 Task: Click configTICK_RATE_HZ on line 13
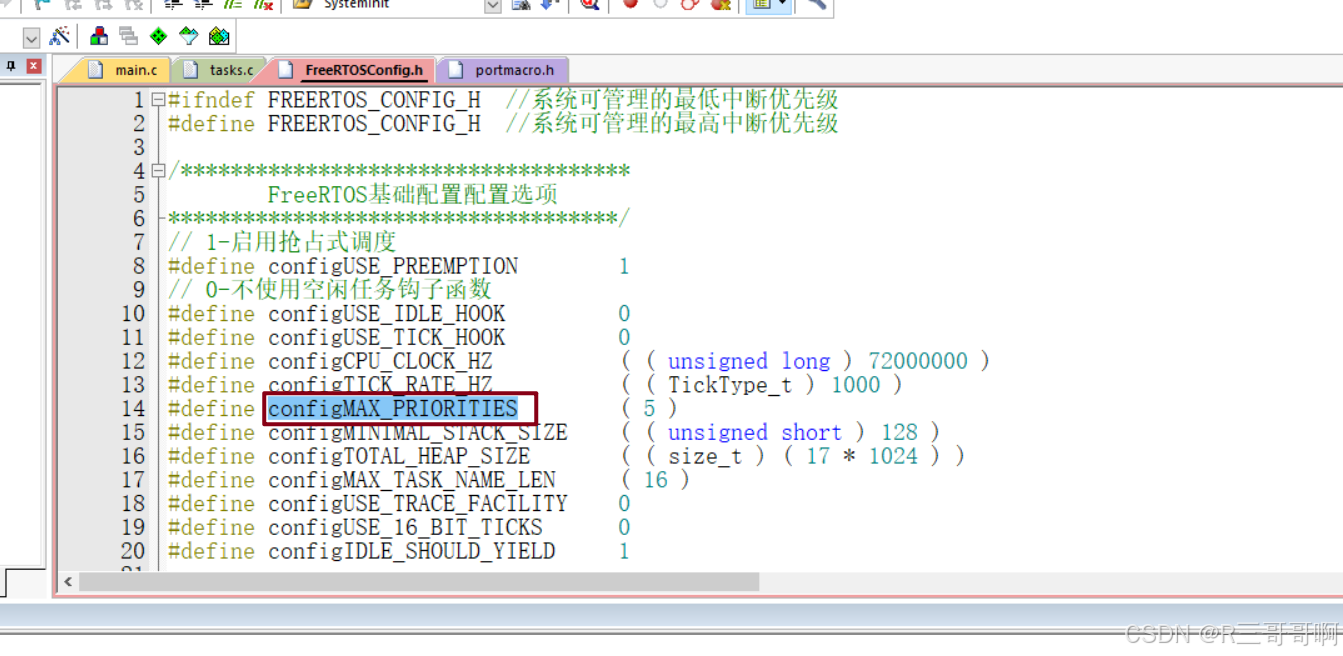380,385
